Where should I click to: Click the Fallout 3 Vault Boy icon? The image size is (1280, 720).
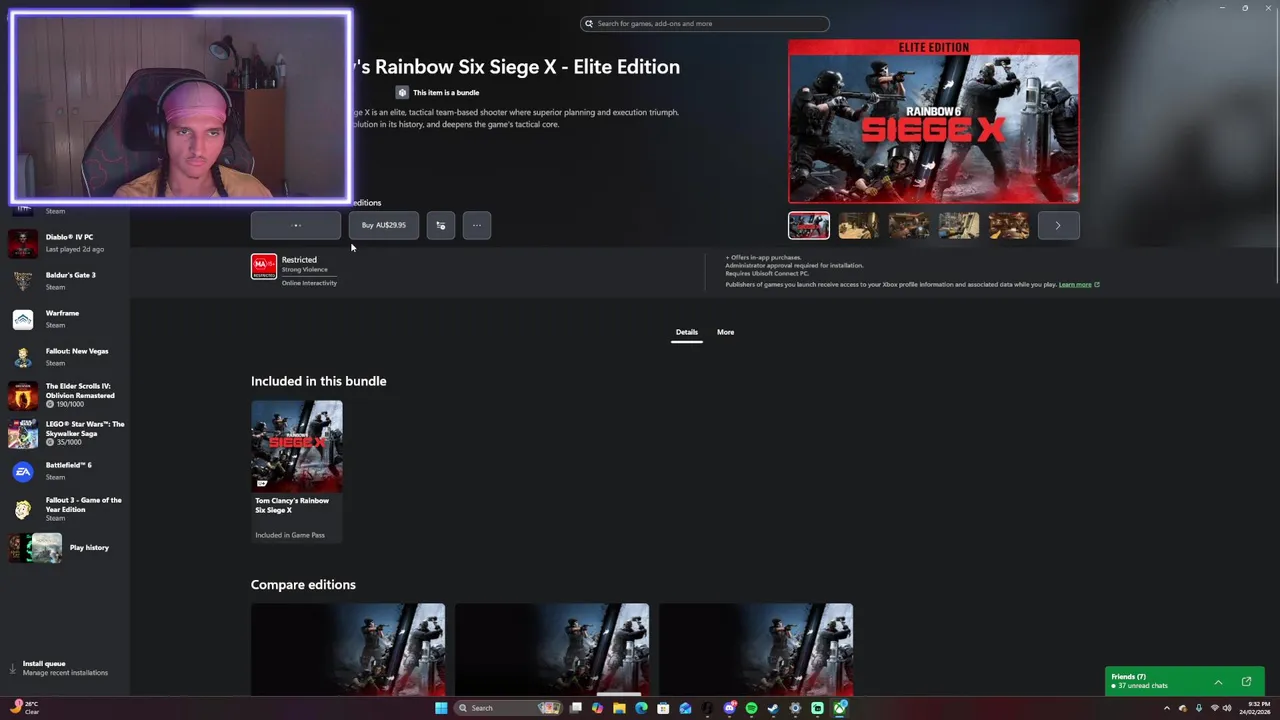pyautogui.click(x=23, y=509)
